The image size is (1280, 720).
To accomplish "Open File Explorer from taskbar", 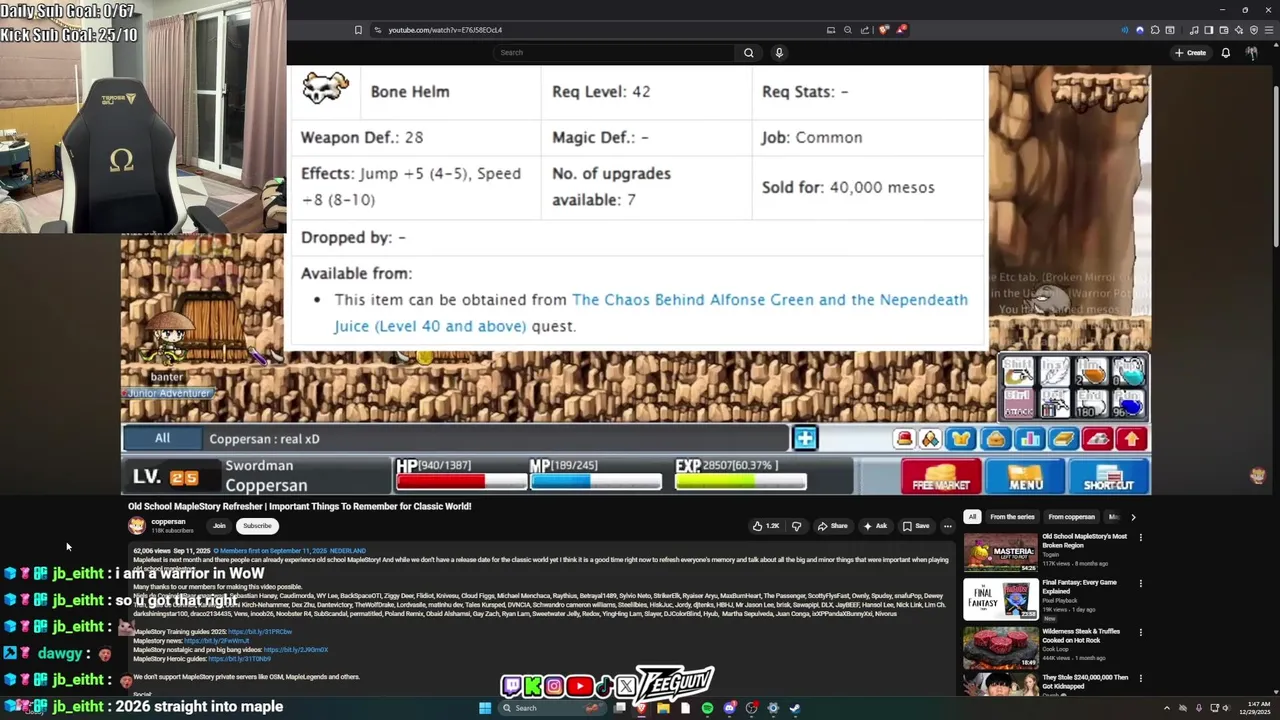I will tap(663, 708).
